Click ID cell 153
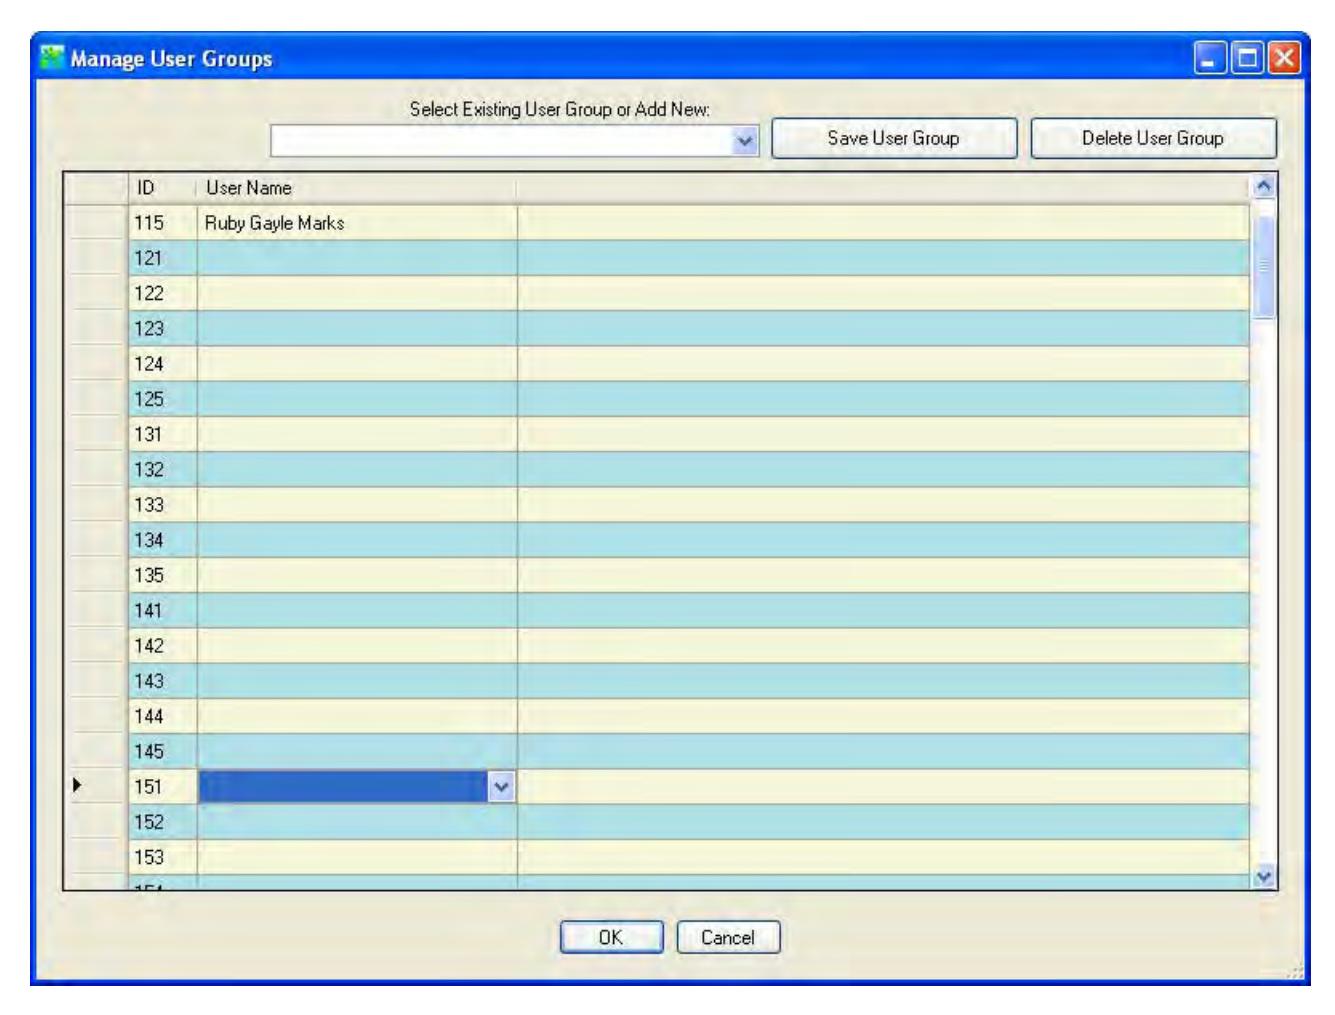The height and width of the screenshot is (1015, 1335). (x=163, y=857)
